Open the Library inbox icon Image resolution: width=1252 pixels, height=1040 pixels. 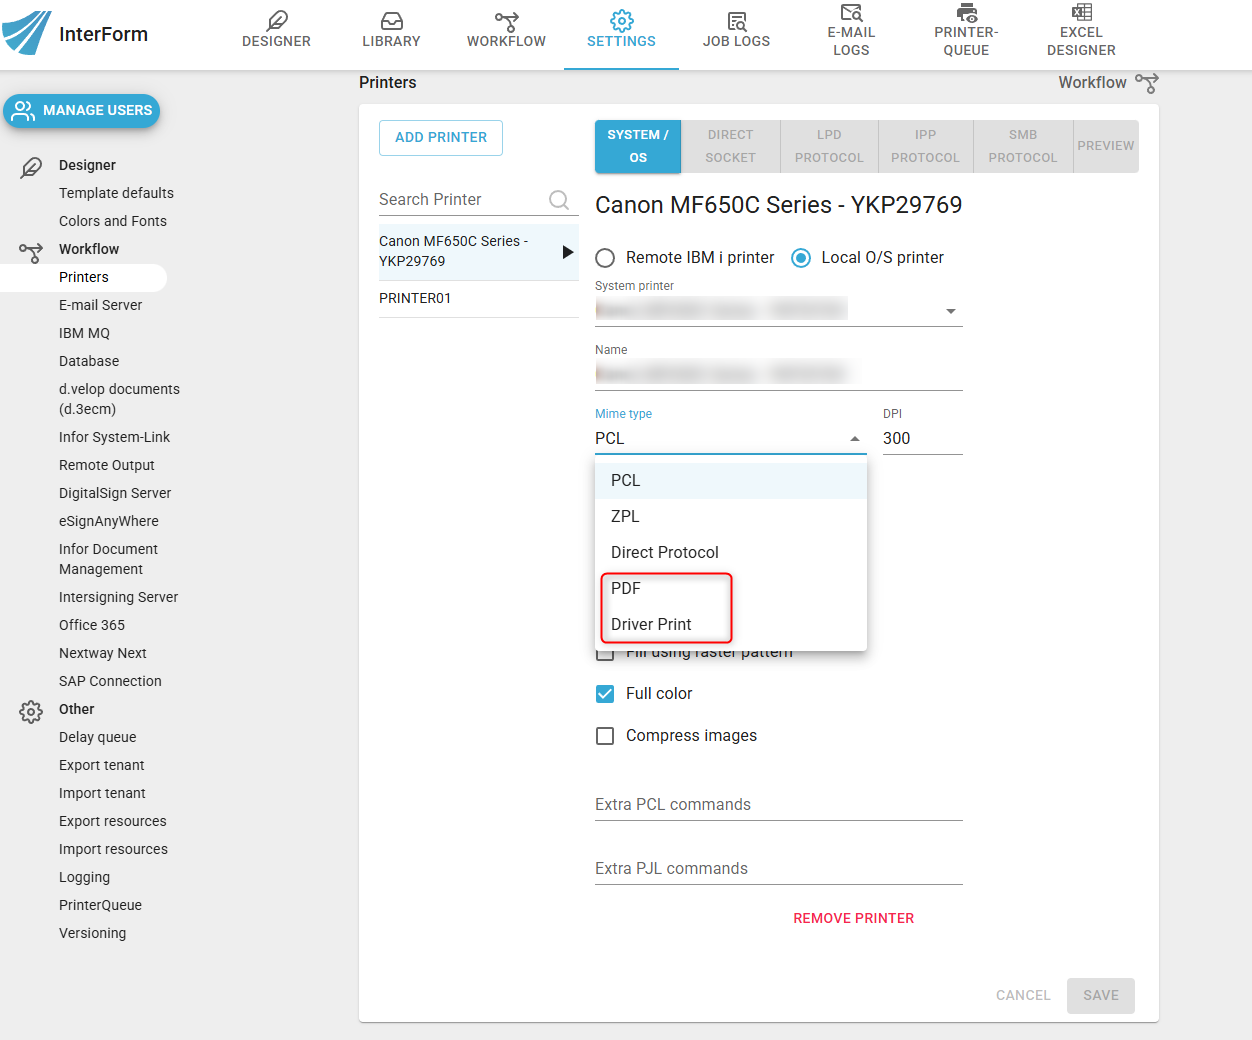(x=392, y=20)
